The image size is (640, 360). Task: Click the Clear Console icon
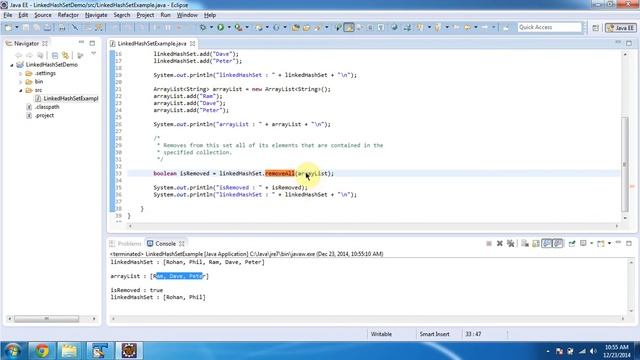tap(525, 243)
